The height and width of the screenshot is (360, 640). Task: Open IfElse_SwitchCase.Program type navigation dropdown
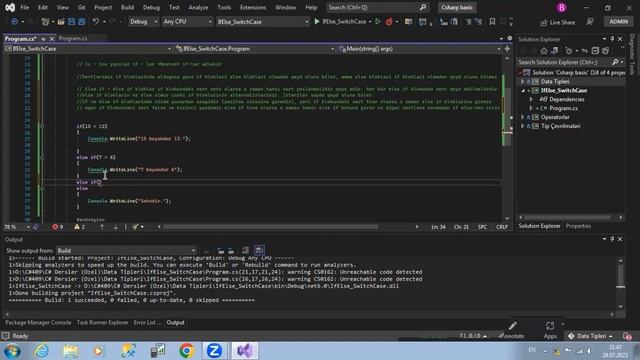click(x=255, y=49)
